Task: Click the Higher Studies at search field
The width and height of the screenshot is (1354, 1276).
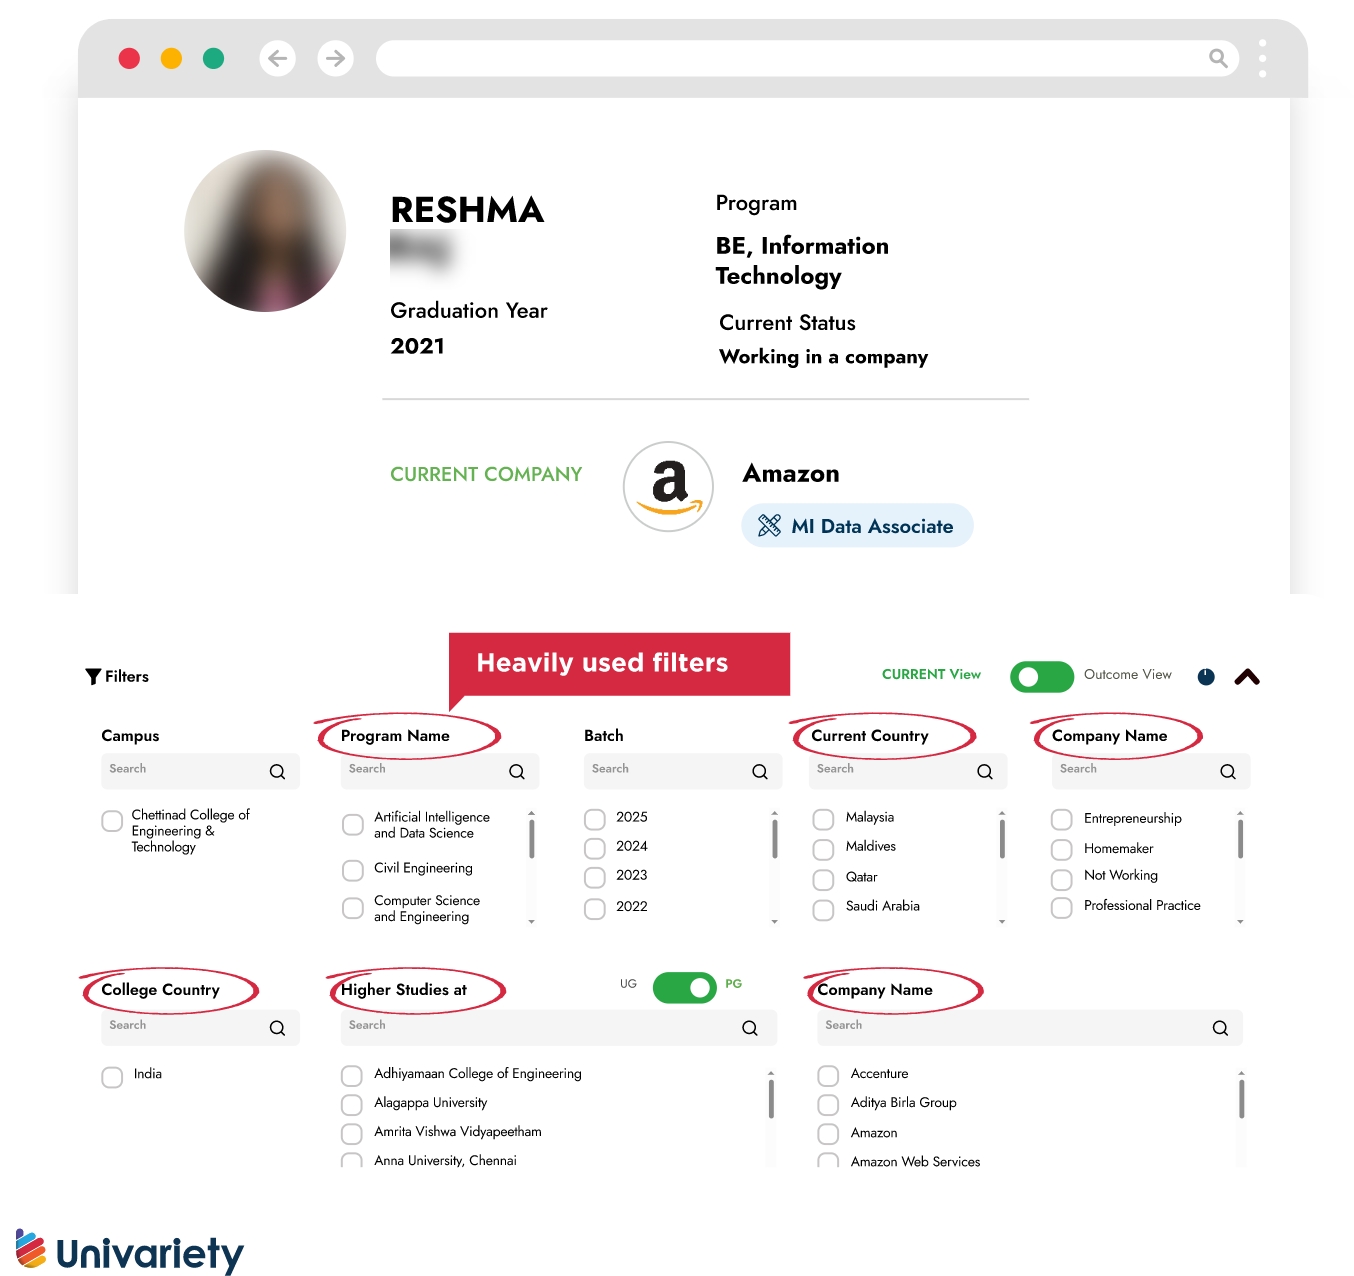Action: (x=559, y=1027)
